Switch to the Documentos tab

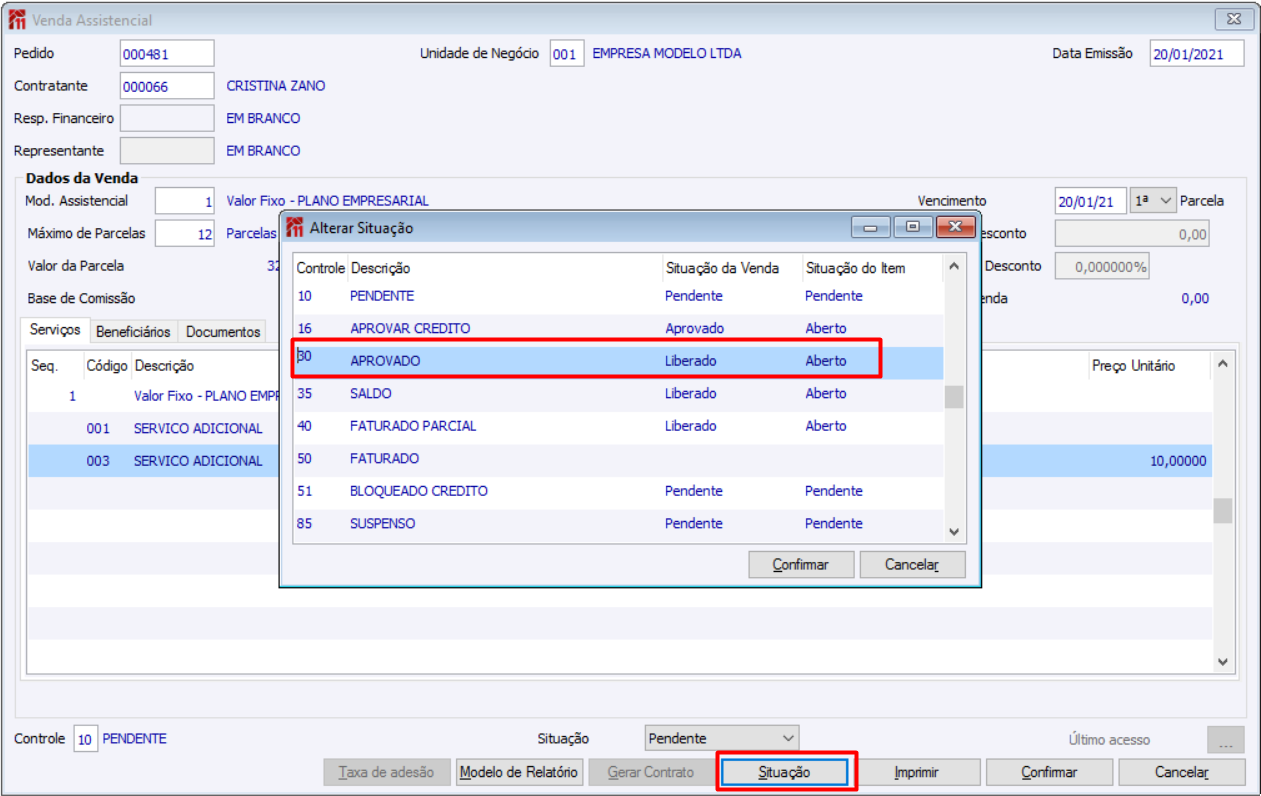point(223,332)
